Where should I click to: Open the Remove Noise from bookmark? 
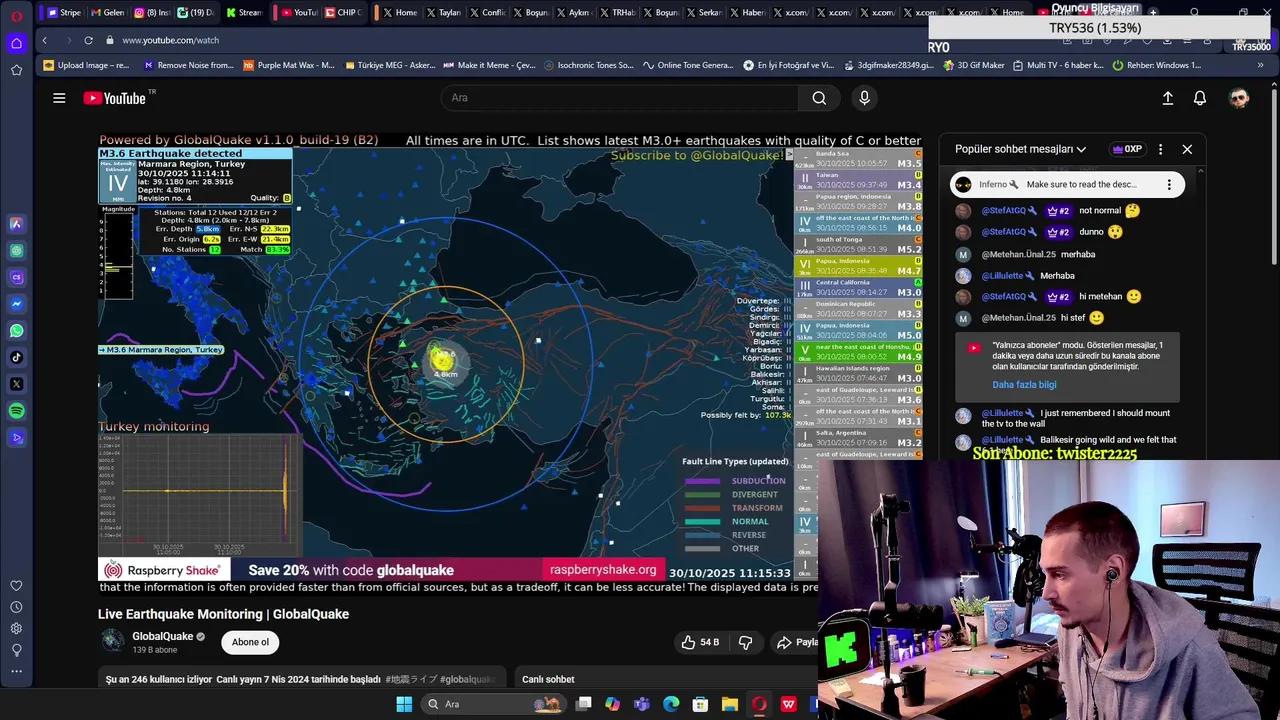tap(189, 65)
